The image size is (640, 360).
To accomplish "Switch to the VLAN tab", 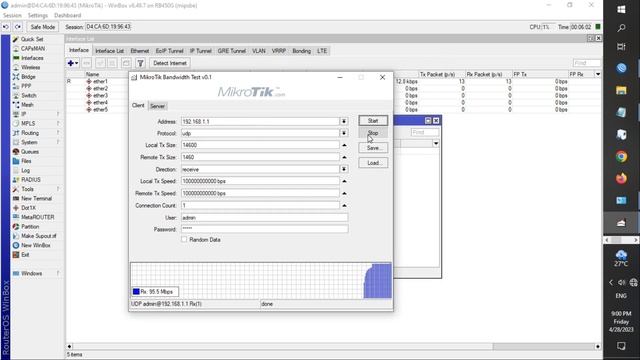I will click(x=258, y=51).
